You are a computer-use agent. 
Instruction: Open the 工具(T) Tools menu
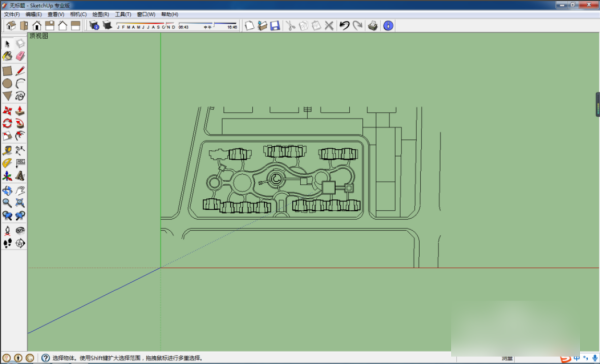click(123, 14)
